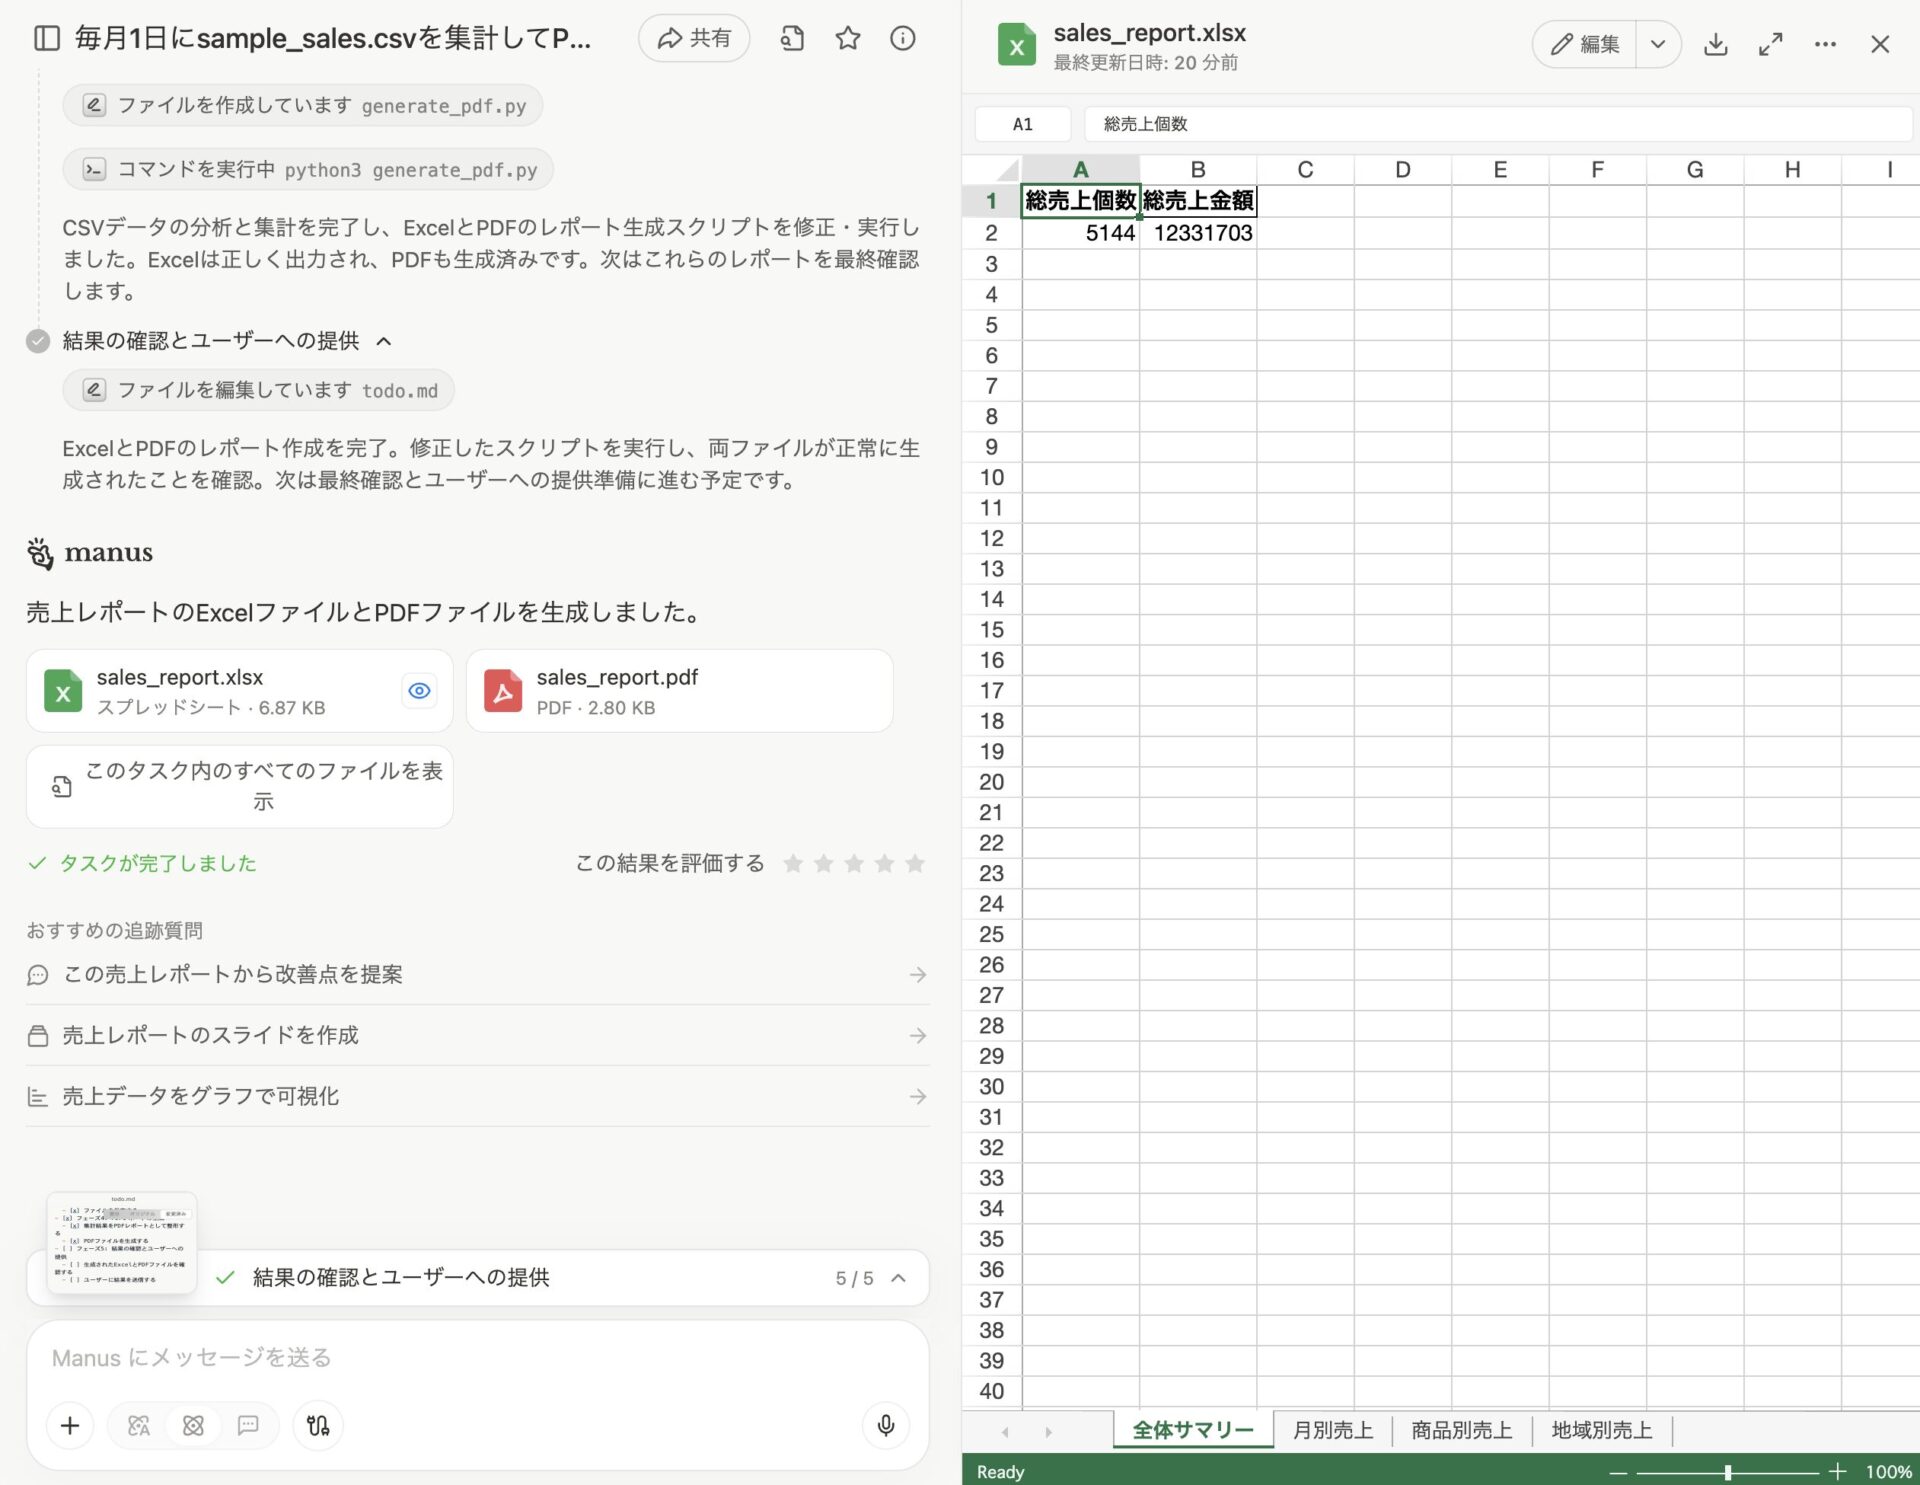Open the file search icon in the chat header
The width and height of the screenshot is (1920, 1485).
[x=793, y=38]
